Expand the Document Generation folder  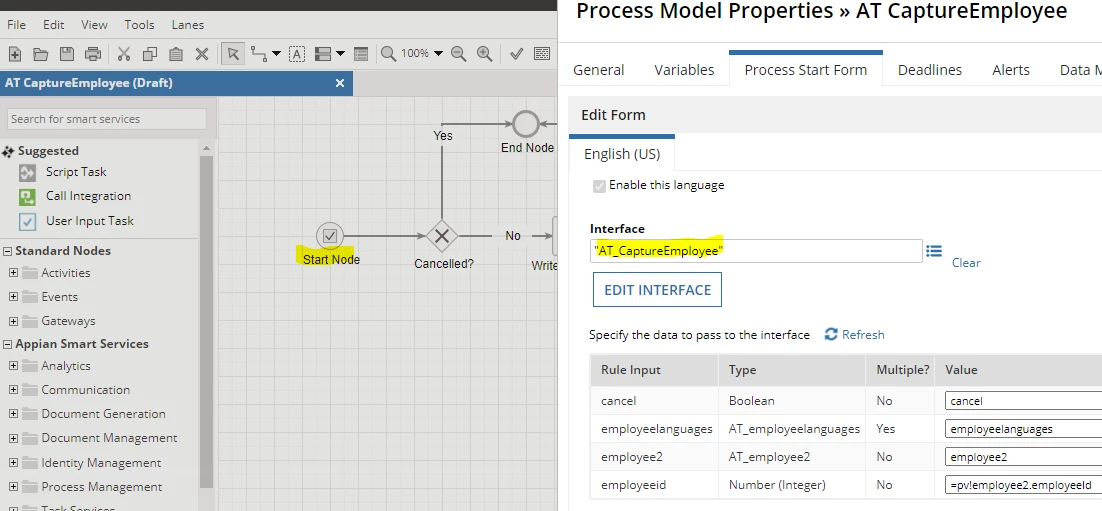tap(13, 413)
